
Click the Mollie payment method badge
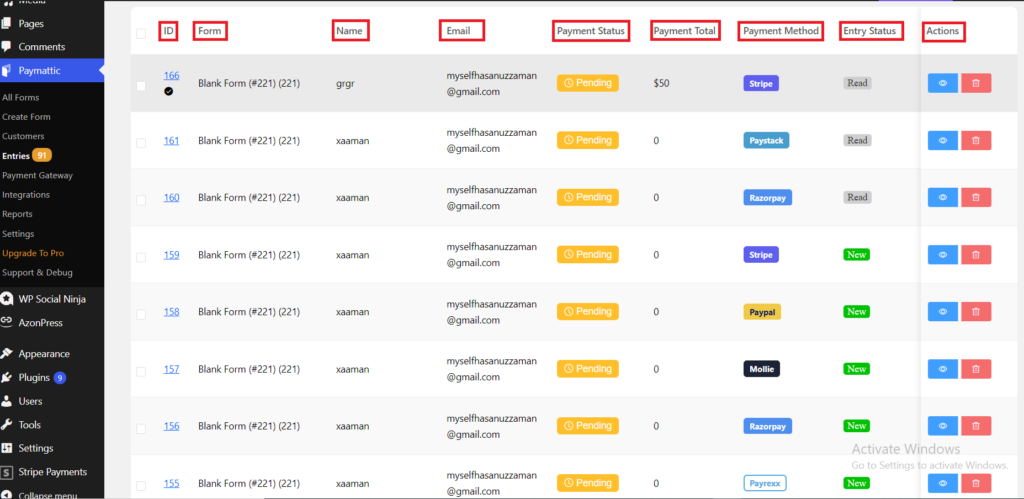tap(761, 369)
